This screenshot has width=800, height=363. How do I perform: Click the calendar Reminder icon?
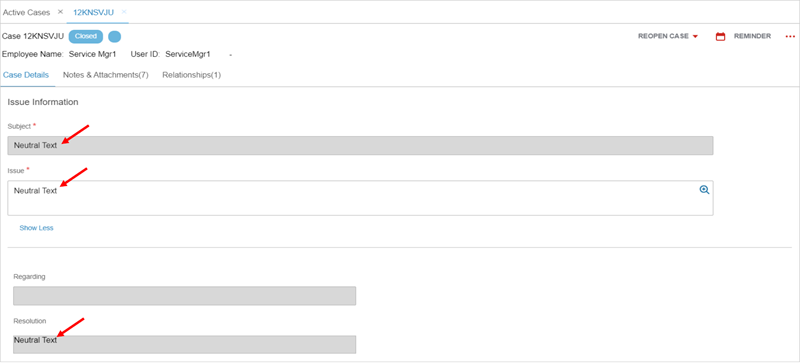720,36
